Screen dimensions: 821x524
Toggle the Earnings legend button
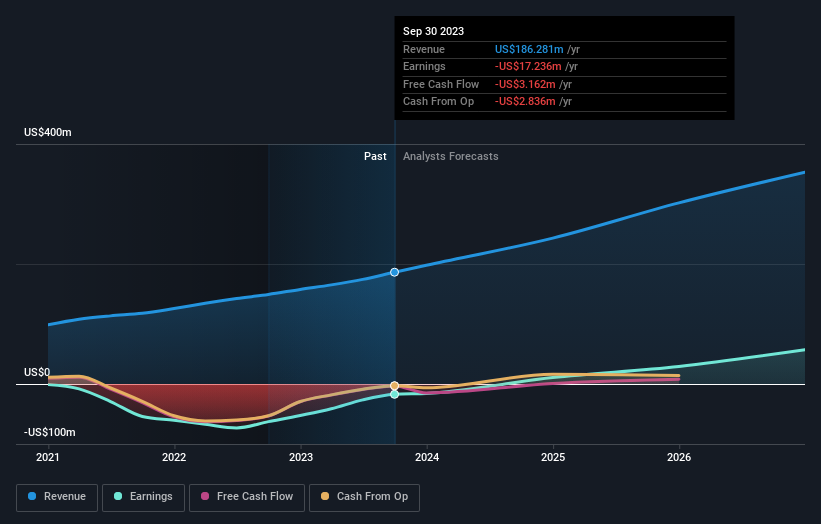tap(143, 497)
